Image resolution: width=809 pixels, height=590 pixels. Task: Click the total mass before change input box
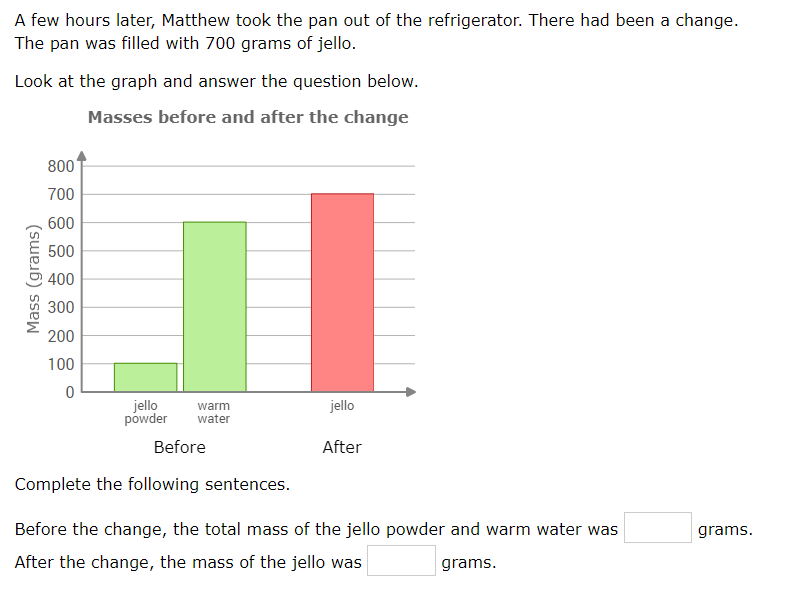[657, 528]
